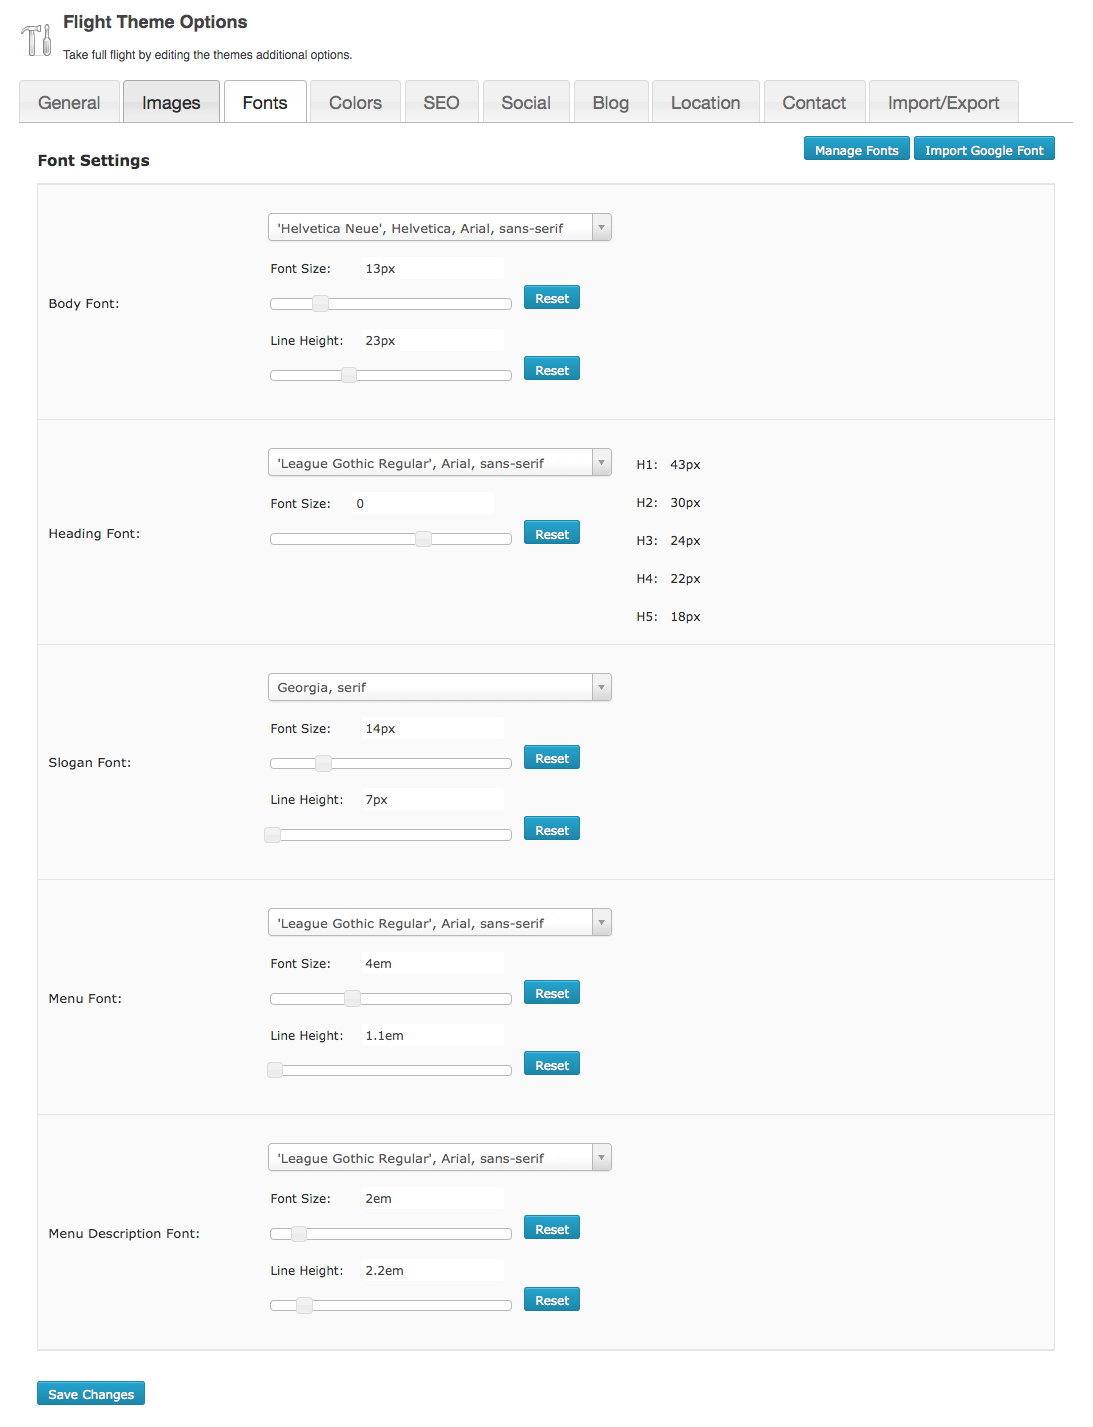Image resolution: width=1093 pixels, height=1427 pixels.
Task: Open the Menu Description Font dropdown
Action: [439, 1158]
